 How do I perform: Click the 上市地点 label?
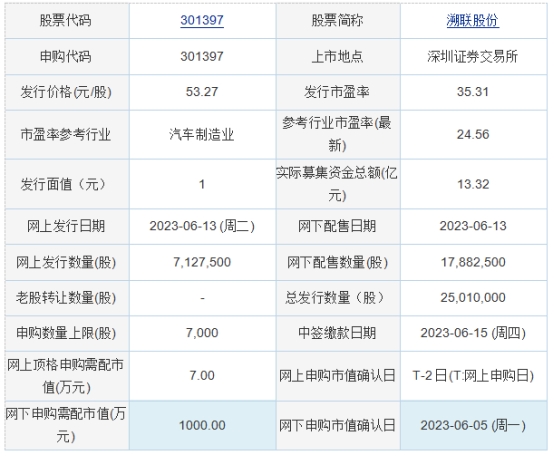[x=337, y=57]
